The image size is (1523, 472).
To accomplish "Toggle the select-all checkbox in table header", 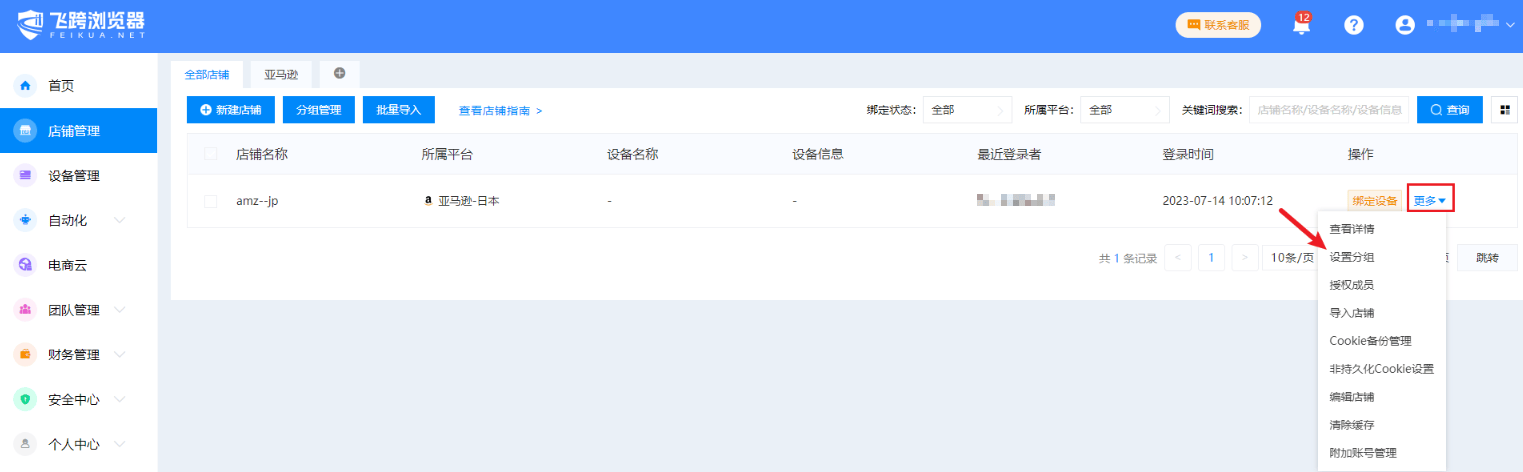I will pyautogui.click(x=210, y=154).
